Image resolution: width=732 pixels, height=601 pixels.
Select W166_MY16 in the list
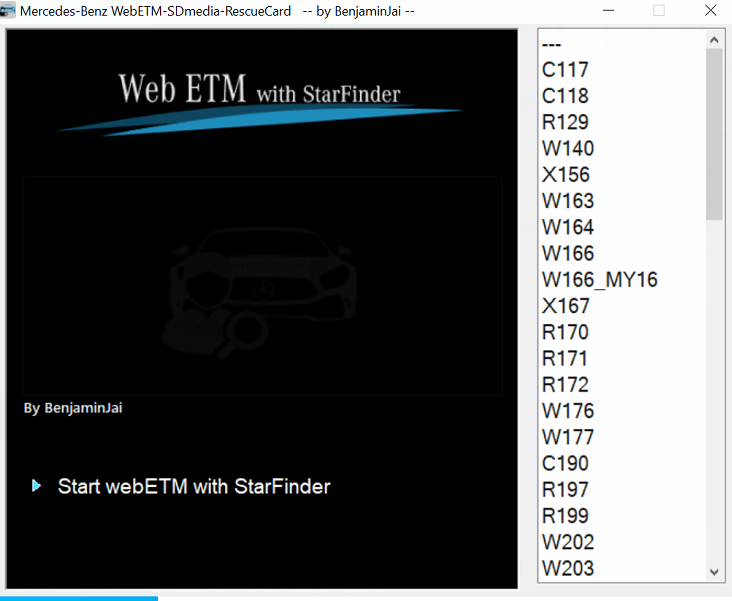coord(599,280)
